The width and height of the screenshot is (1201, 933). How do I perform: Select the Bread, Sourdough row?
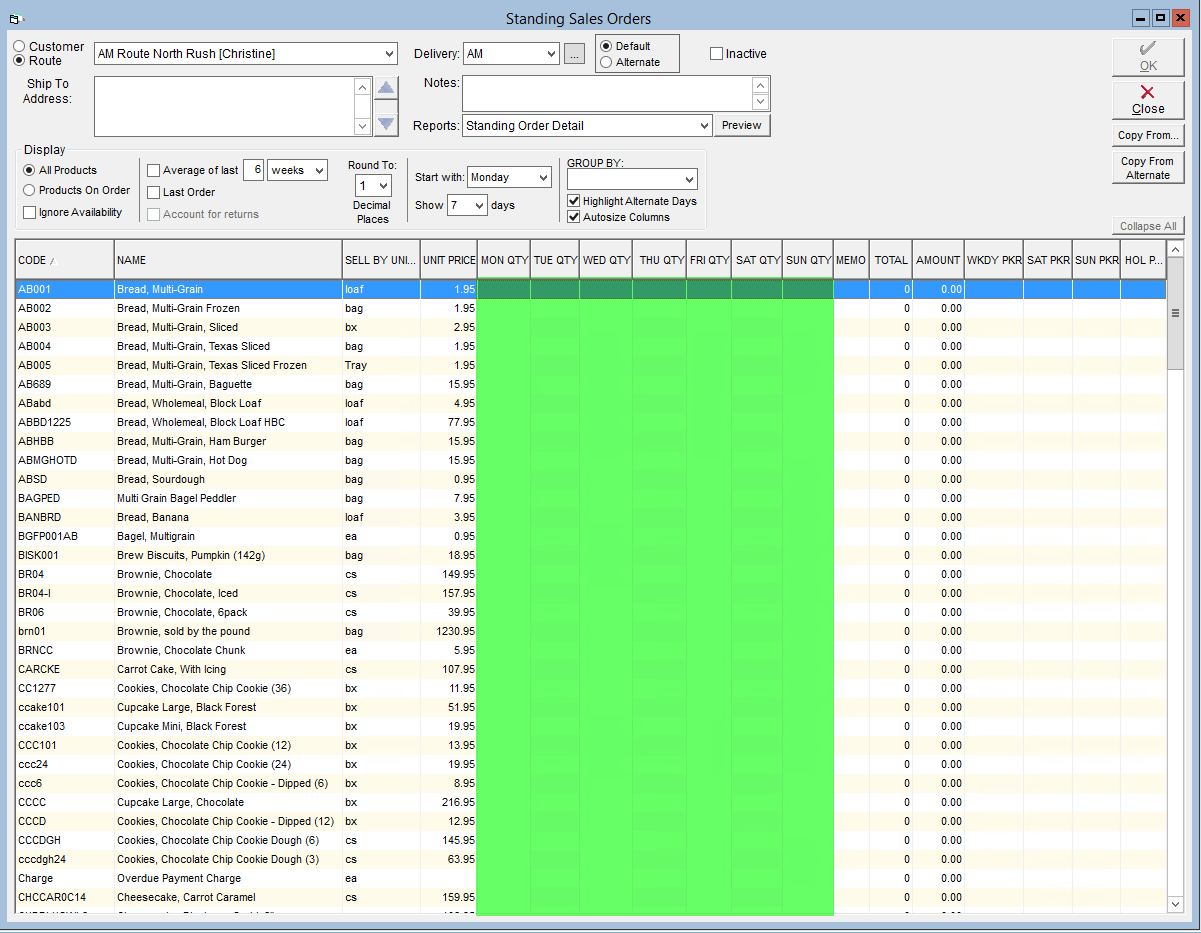[x=590, y=479]
